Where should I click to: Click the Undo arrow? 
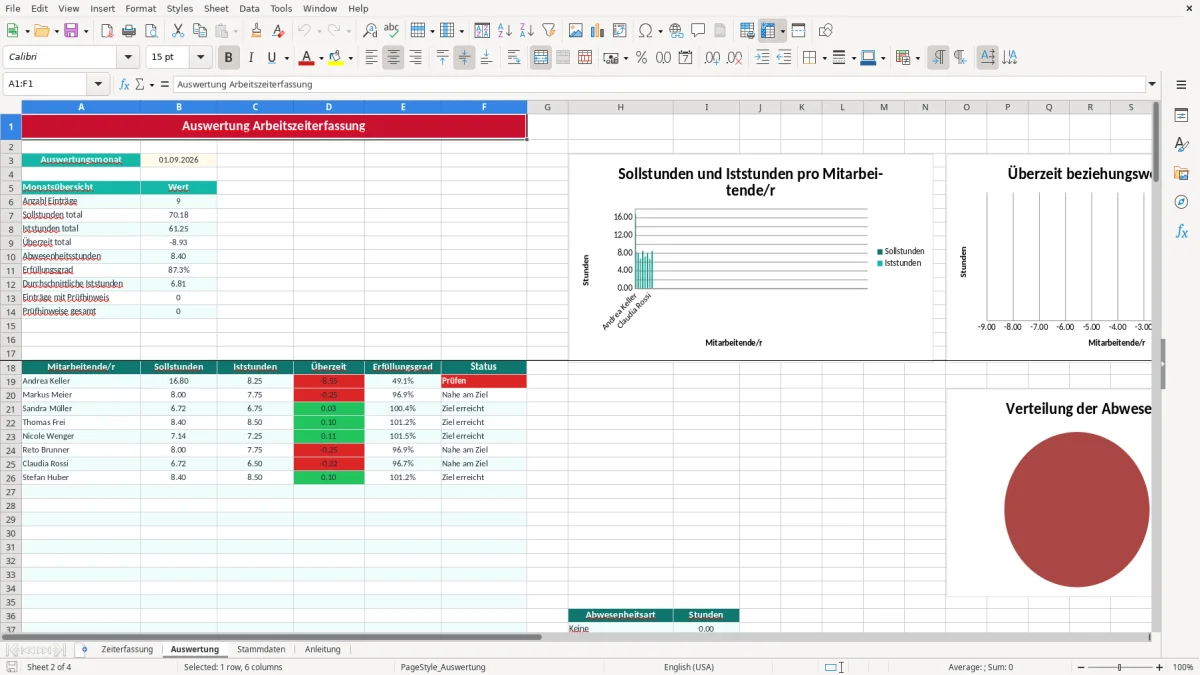pyautogui.click(x=304, y=31)
